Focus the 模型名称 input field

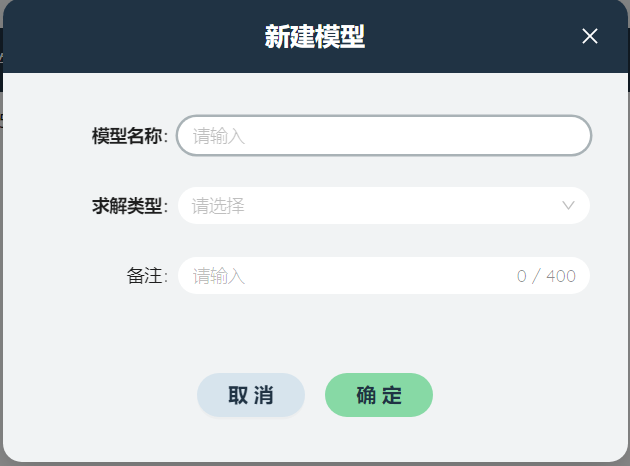click(384, 135)
